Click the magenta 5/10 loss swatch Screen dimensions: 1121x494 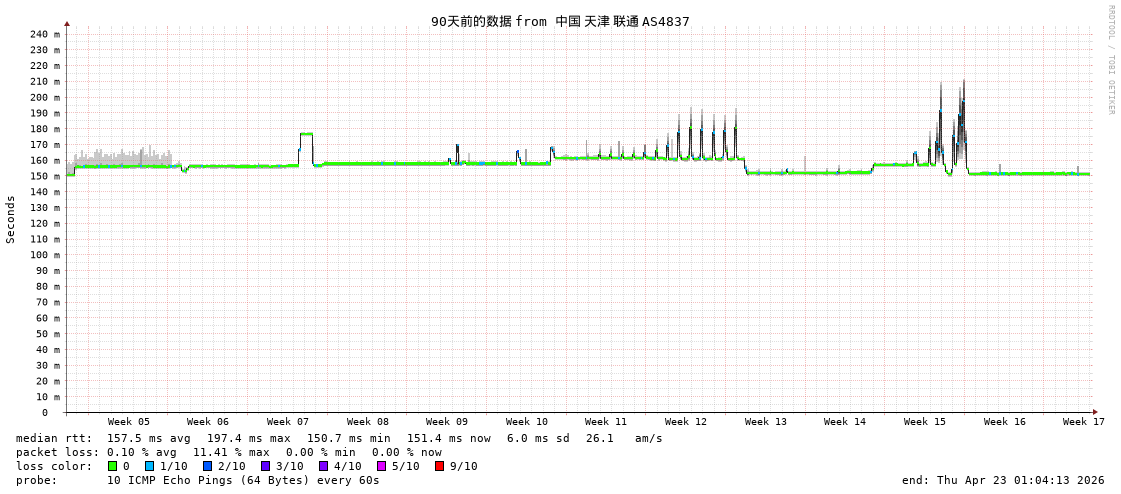click(382, 466)
